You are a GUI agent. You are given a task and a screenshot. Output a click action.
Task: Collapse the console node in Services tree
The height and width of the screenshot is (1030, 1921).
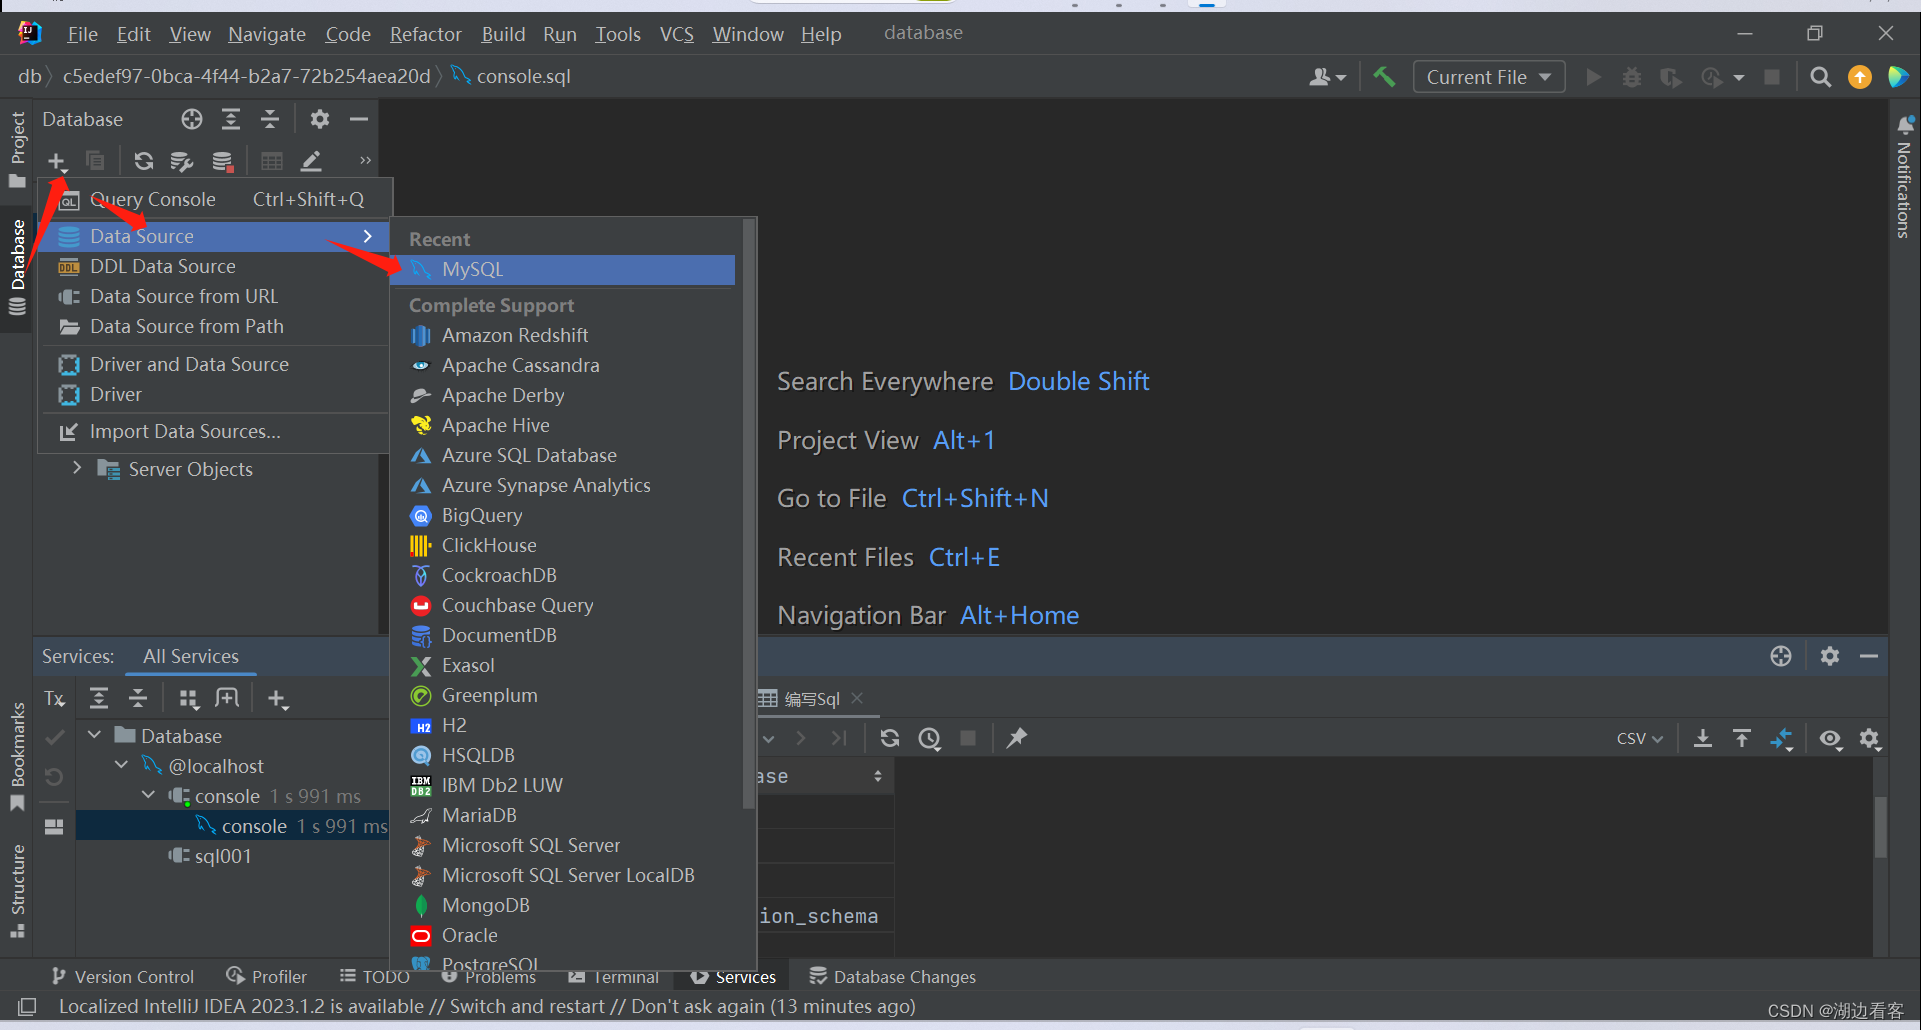[x=149, y=795]
